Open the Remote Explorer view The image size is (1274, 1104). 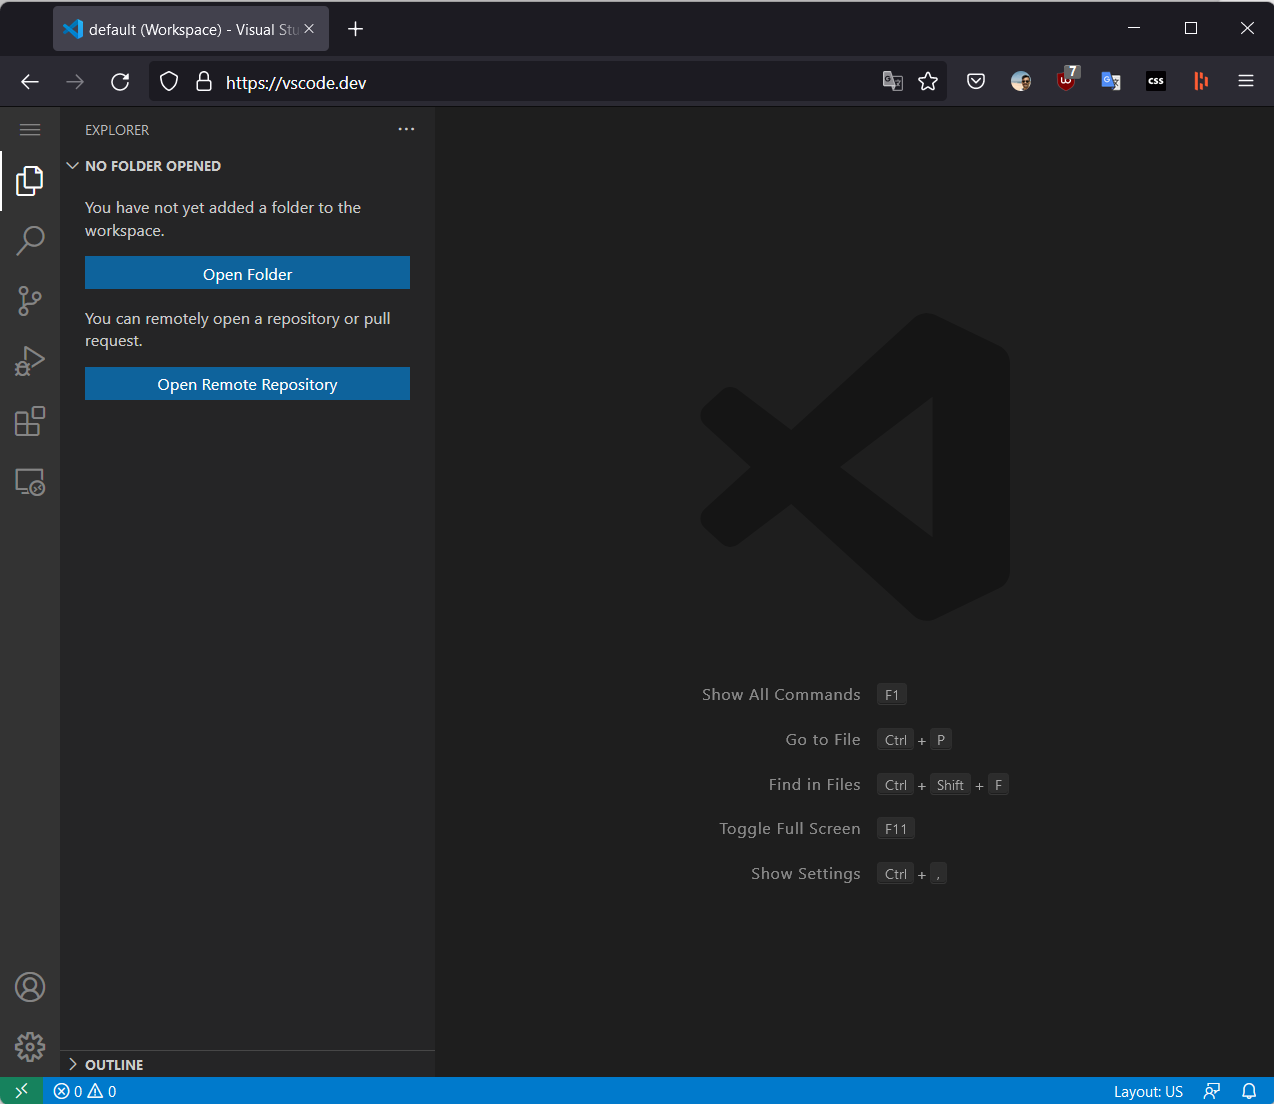(x=30, y=482)
